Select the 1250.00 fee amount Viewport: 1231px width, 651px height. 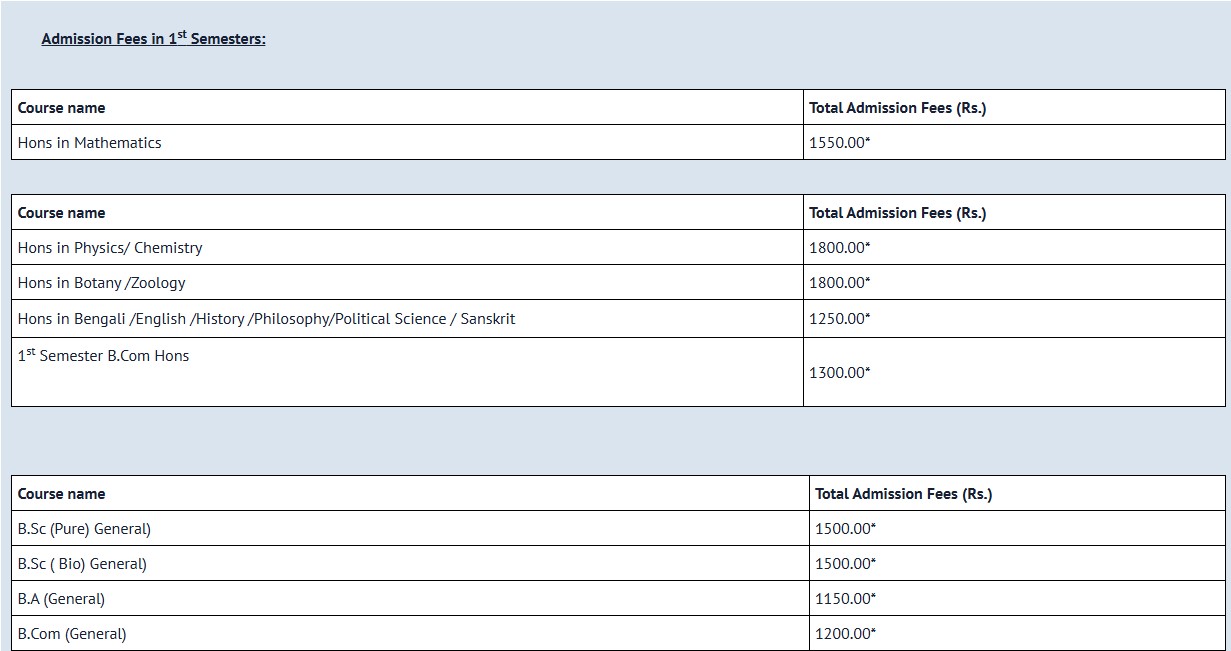pyautogui.click(x=839, y=319)
